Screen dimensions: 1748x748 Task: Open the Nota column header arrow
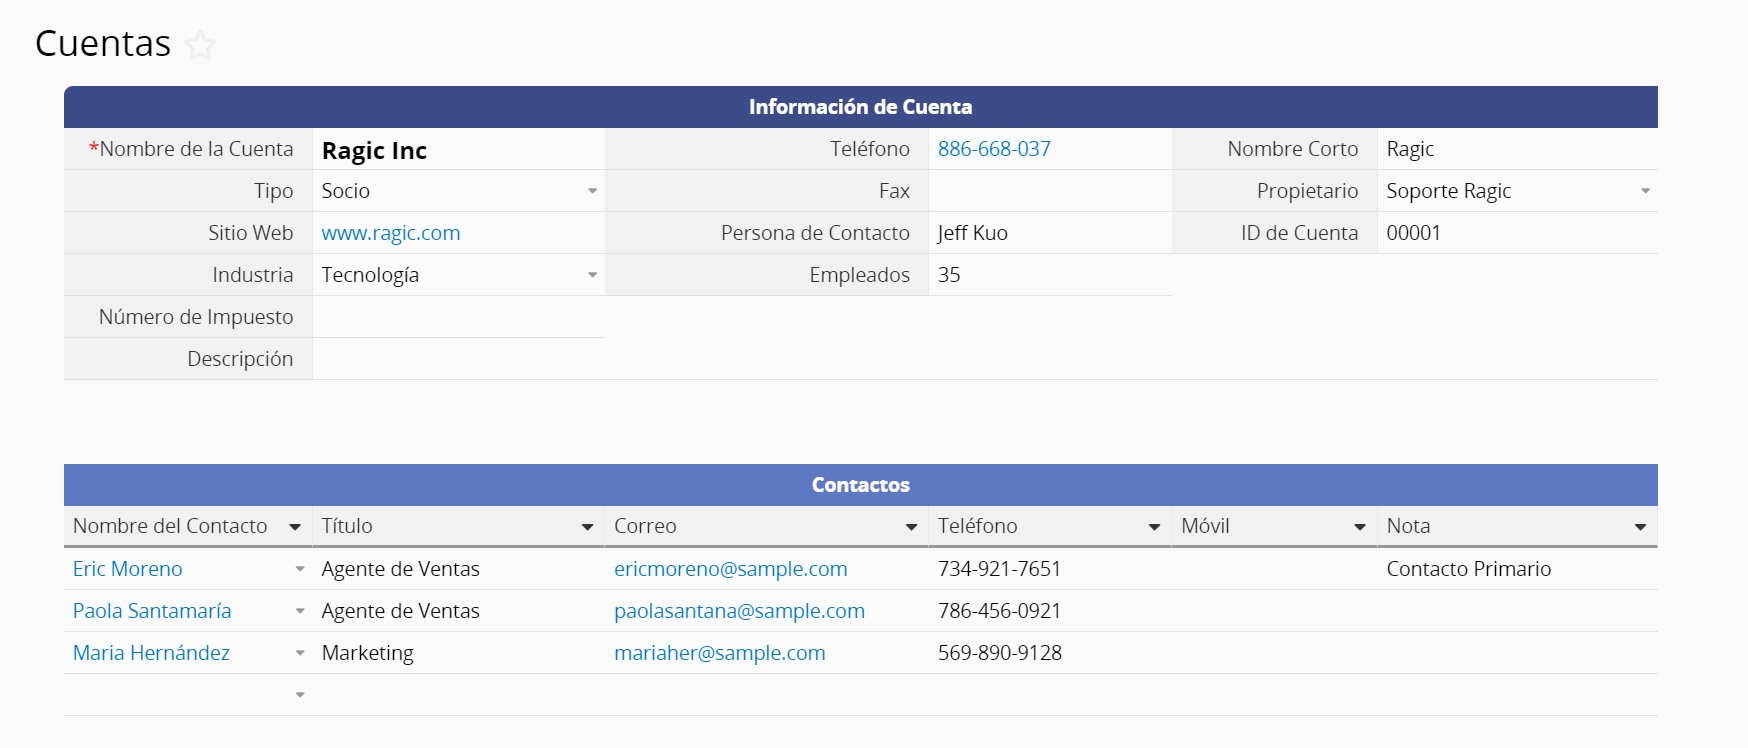(x=1640, y=527)
